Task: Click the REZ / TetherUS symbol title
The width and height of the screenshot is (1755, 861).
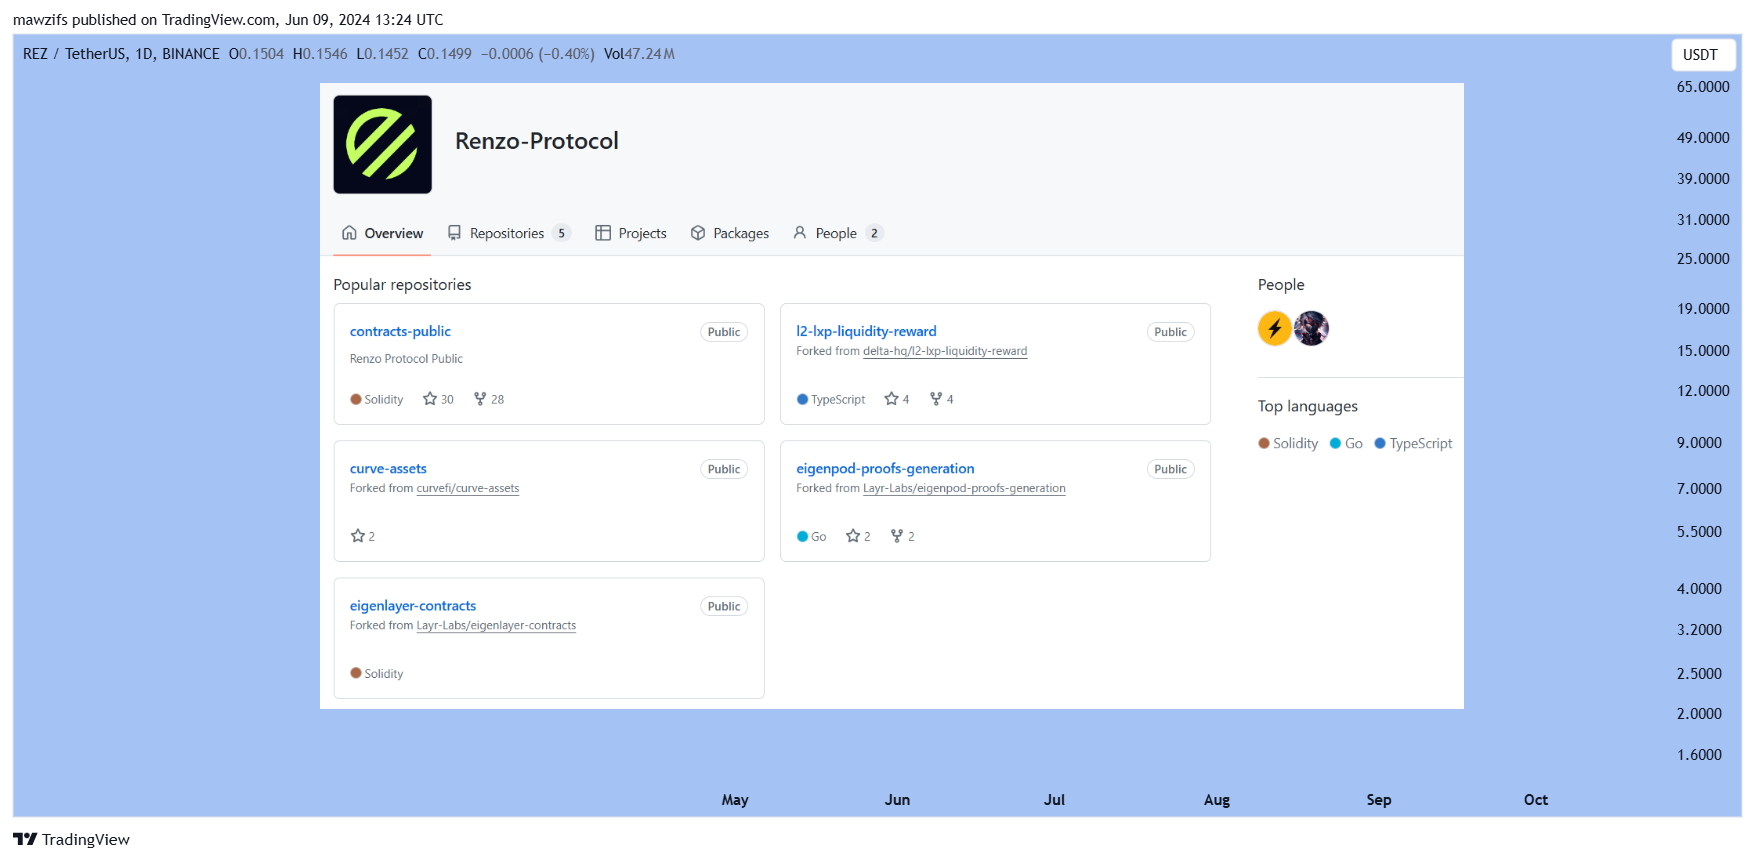Action: (121, 54)
